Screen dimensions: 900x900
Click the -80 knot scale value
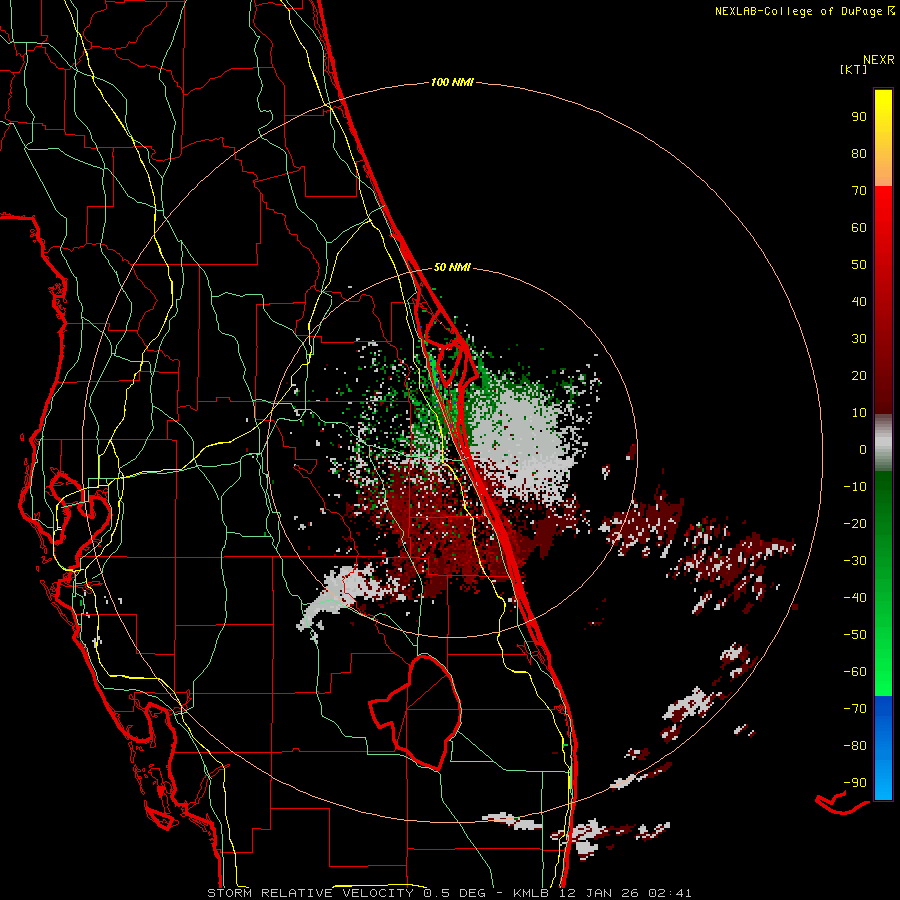pos(855,746)
